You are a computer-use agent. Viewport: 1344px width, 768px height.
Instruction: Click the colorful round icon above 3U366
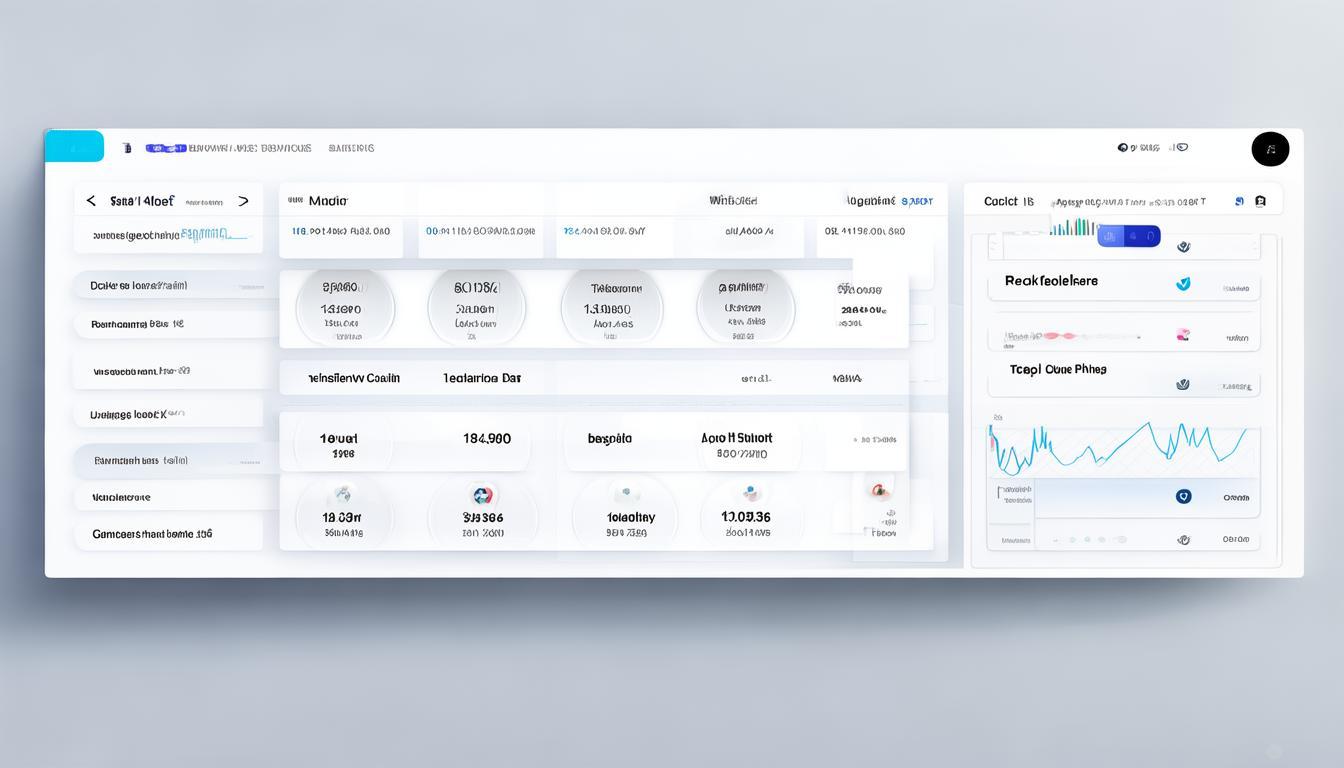pos(482,495)
